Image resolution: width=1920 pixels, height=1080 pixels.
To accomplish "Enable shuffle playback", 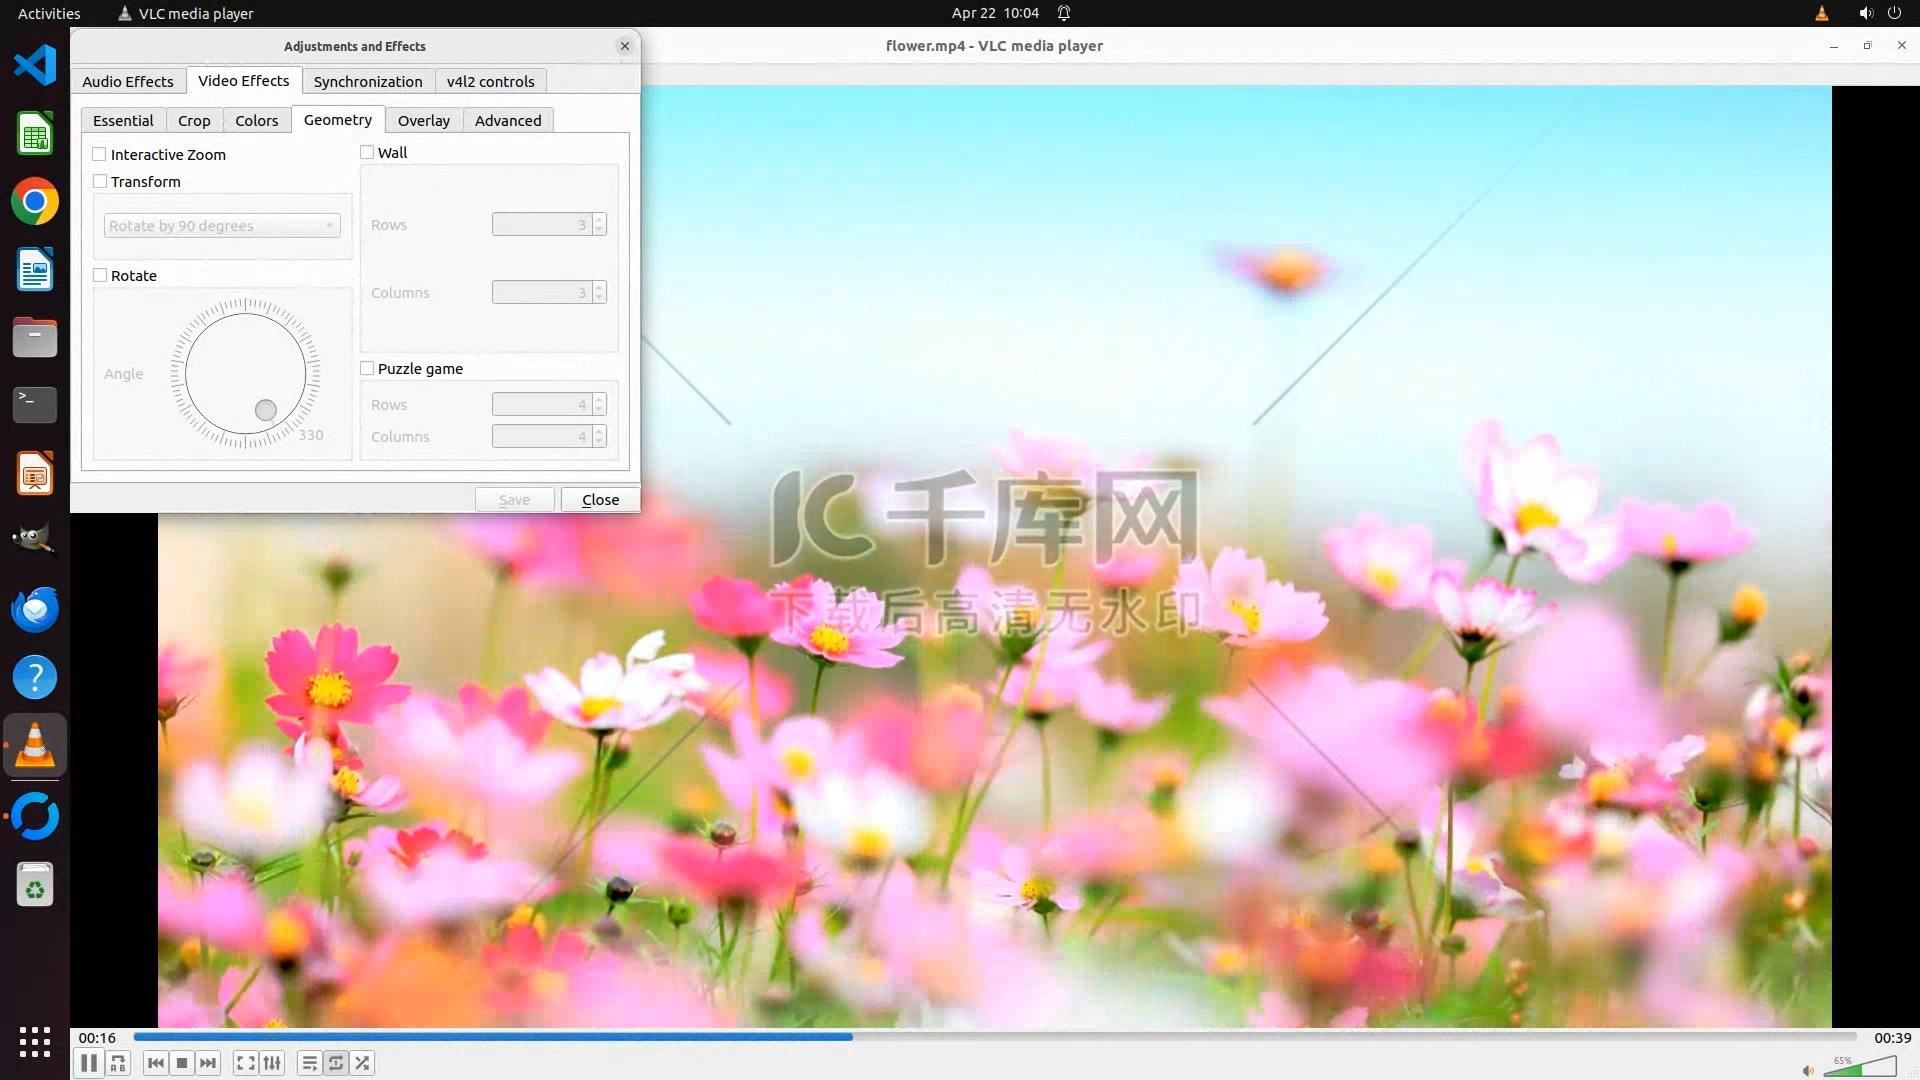I will 363,1063.
